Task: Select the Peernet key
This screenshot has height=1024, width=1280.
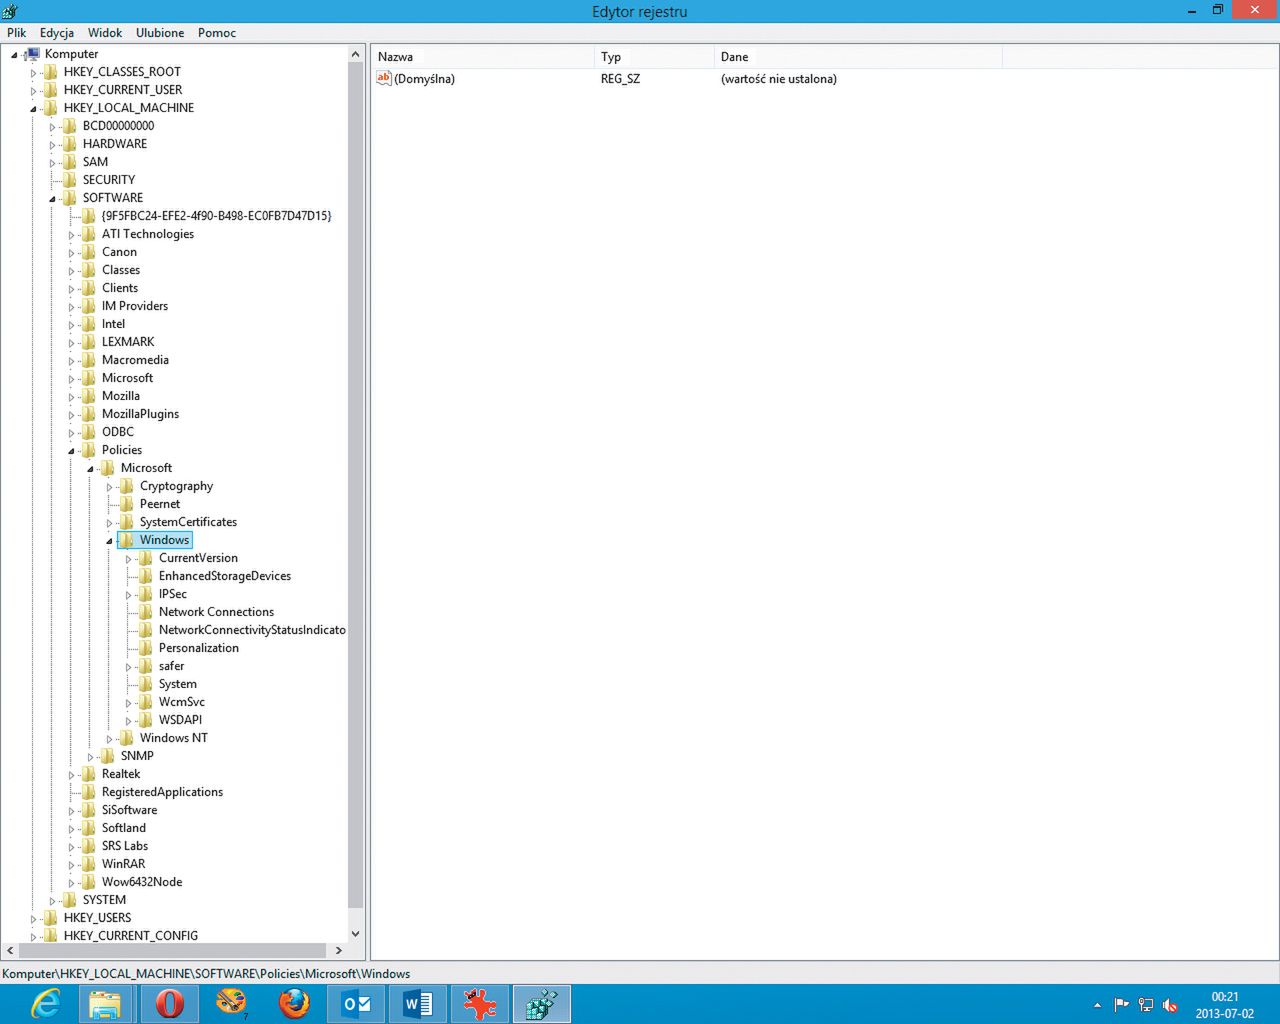Action: pos(160,504)
